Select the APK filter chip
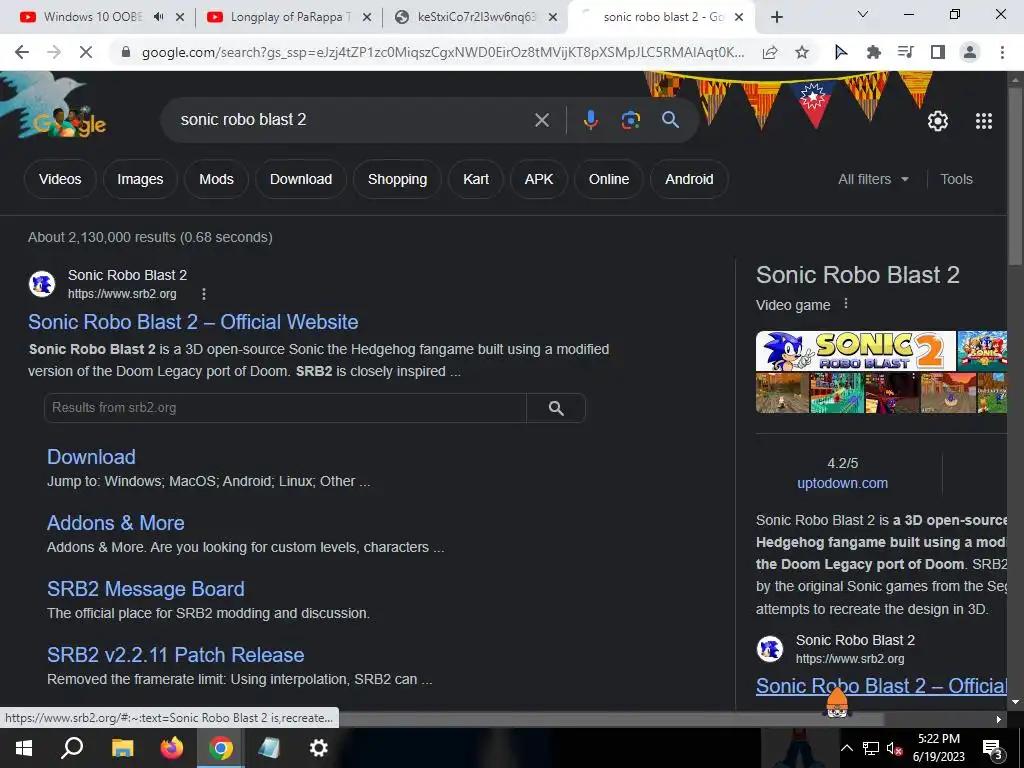Viewport: 1024px width, 768px height. [x=539, y=179]
